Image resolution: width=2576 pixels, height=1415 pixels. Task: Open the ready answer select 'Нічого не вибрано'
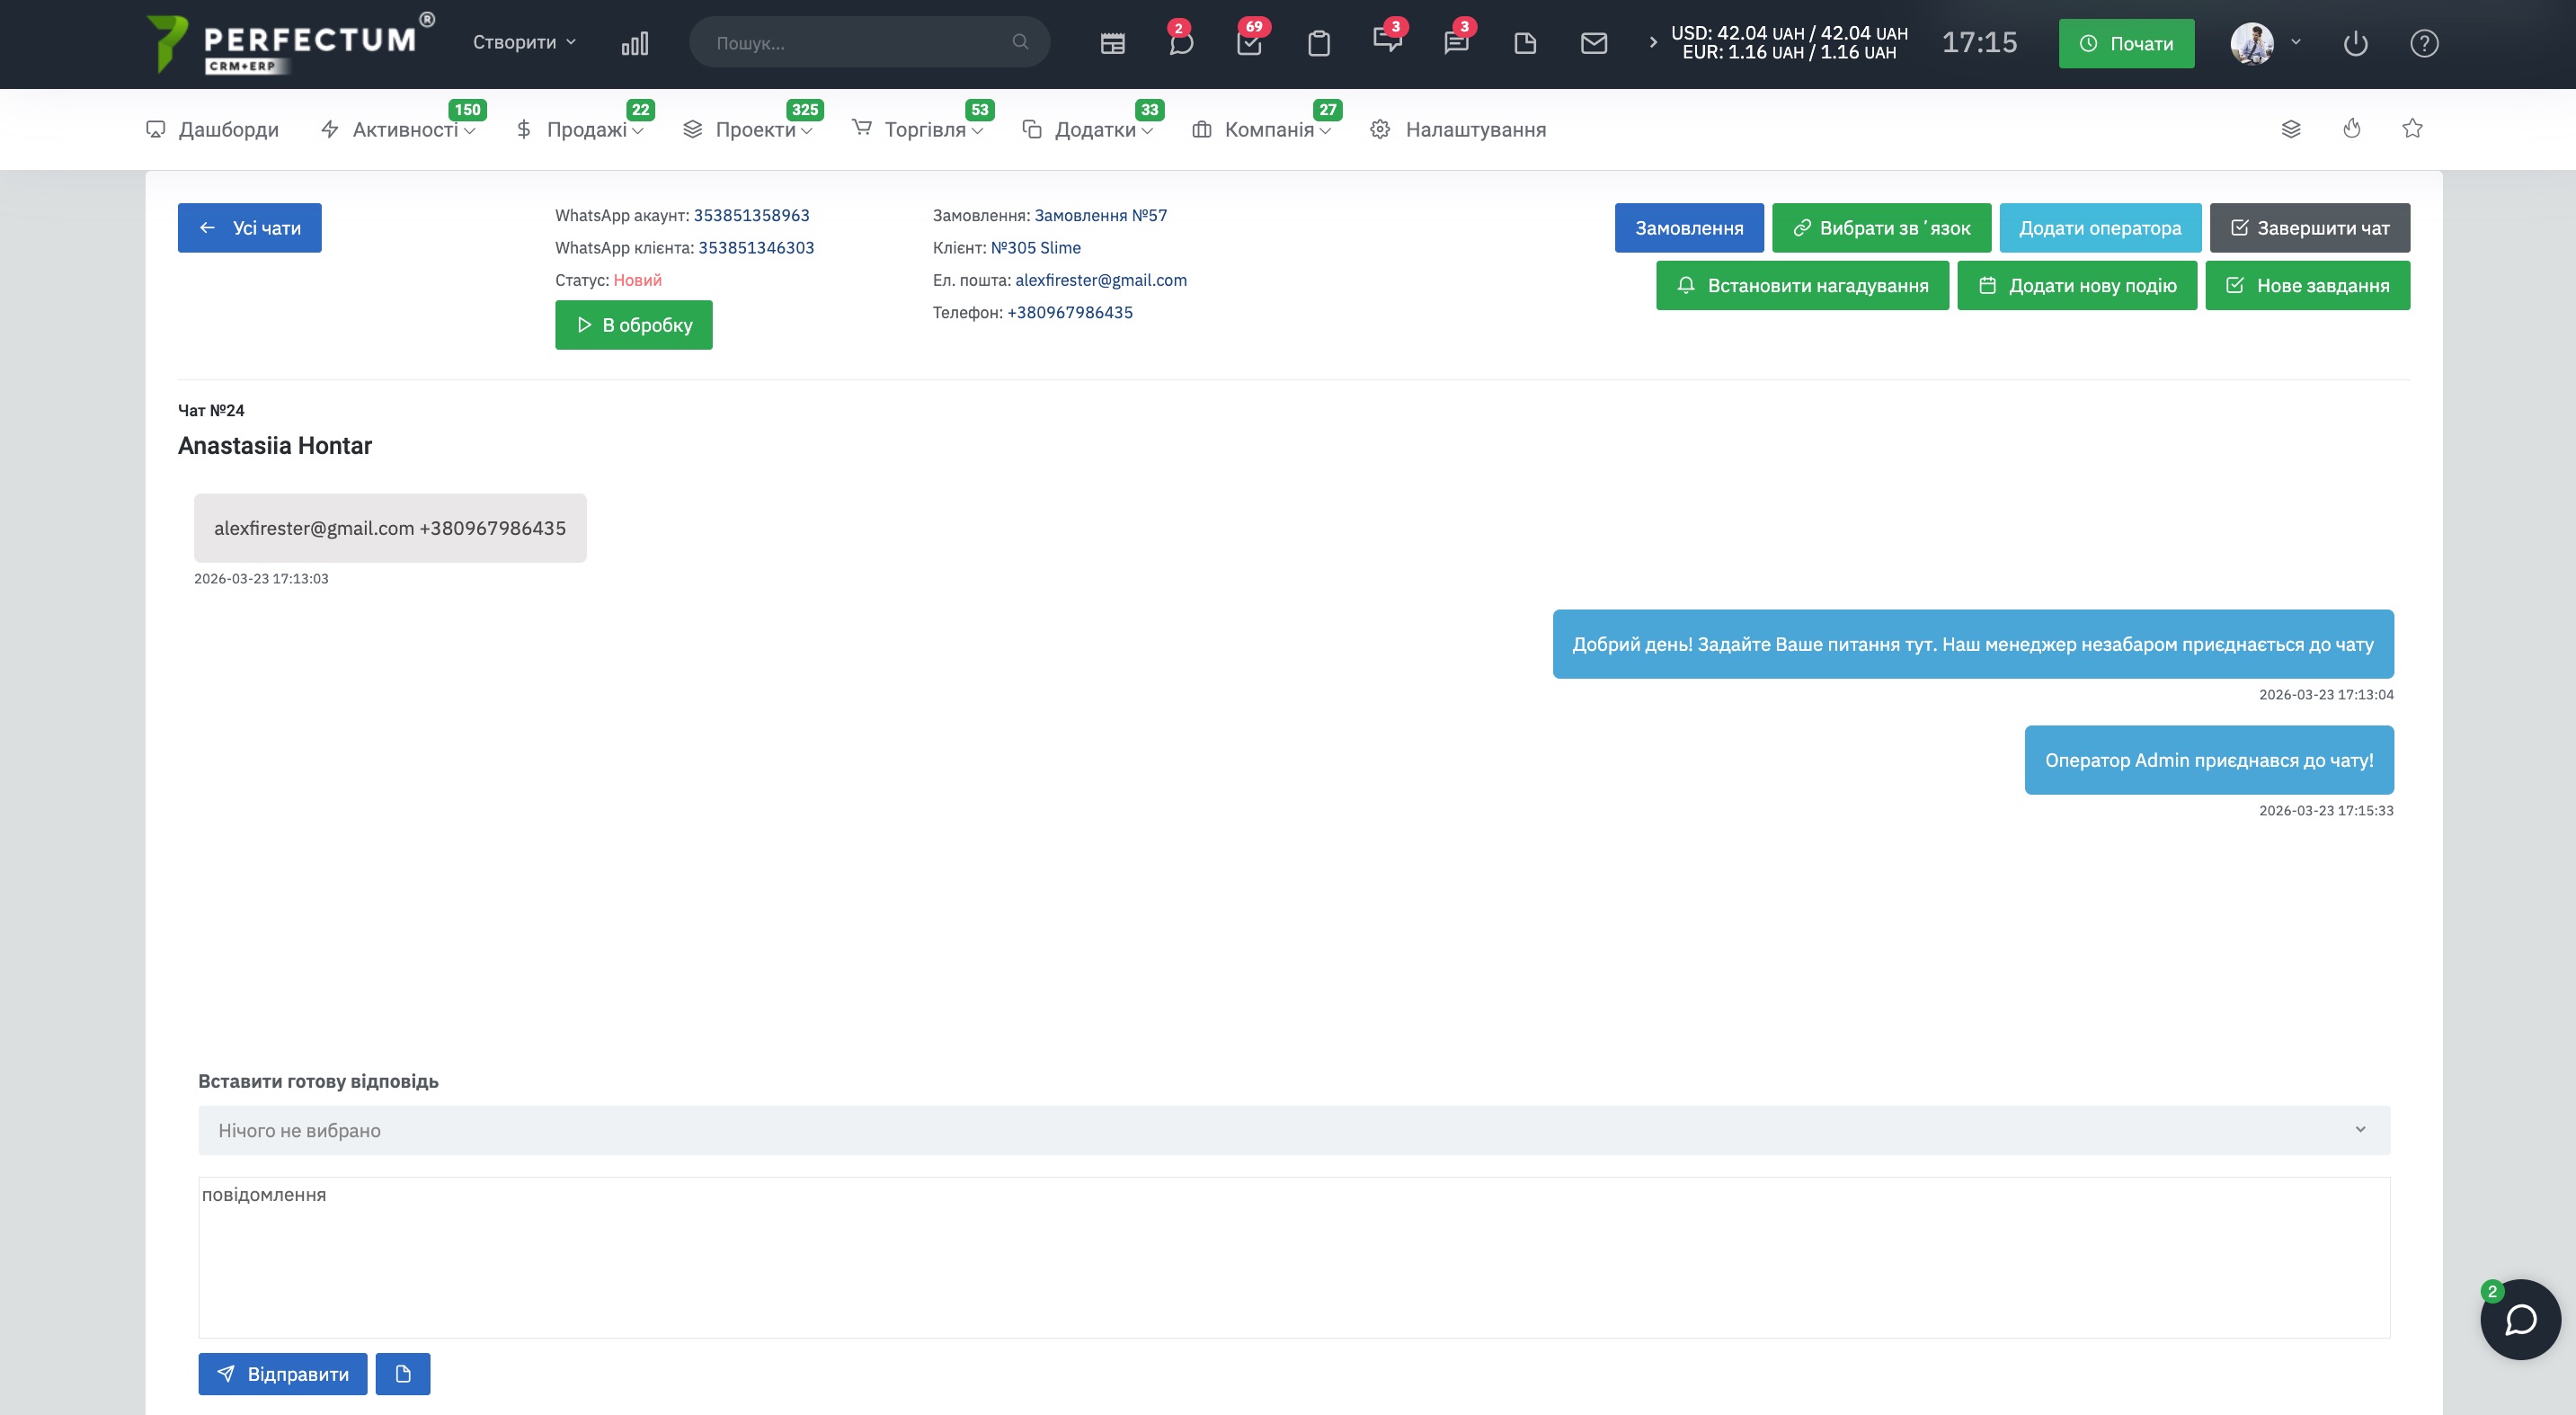coord(1293,1130)
